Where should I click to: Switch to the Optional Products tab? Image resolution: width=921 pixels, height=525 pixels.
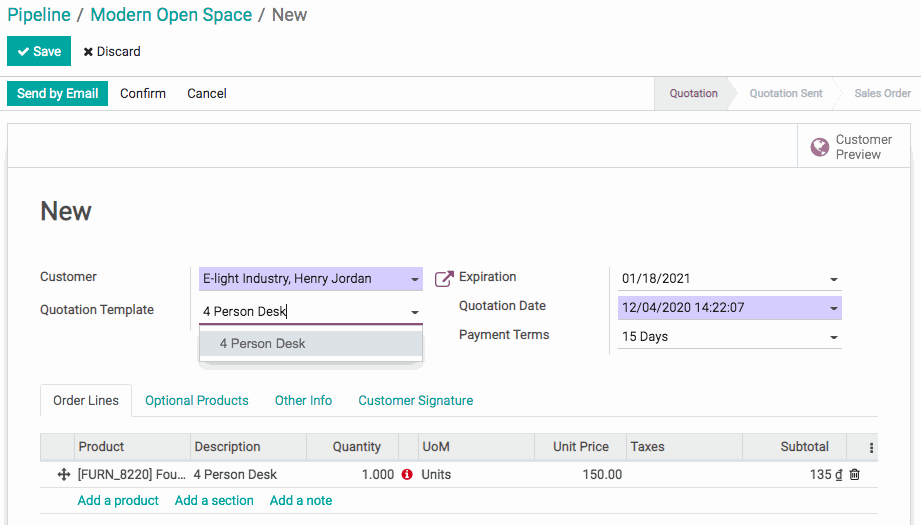(197, 401)
